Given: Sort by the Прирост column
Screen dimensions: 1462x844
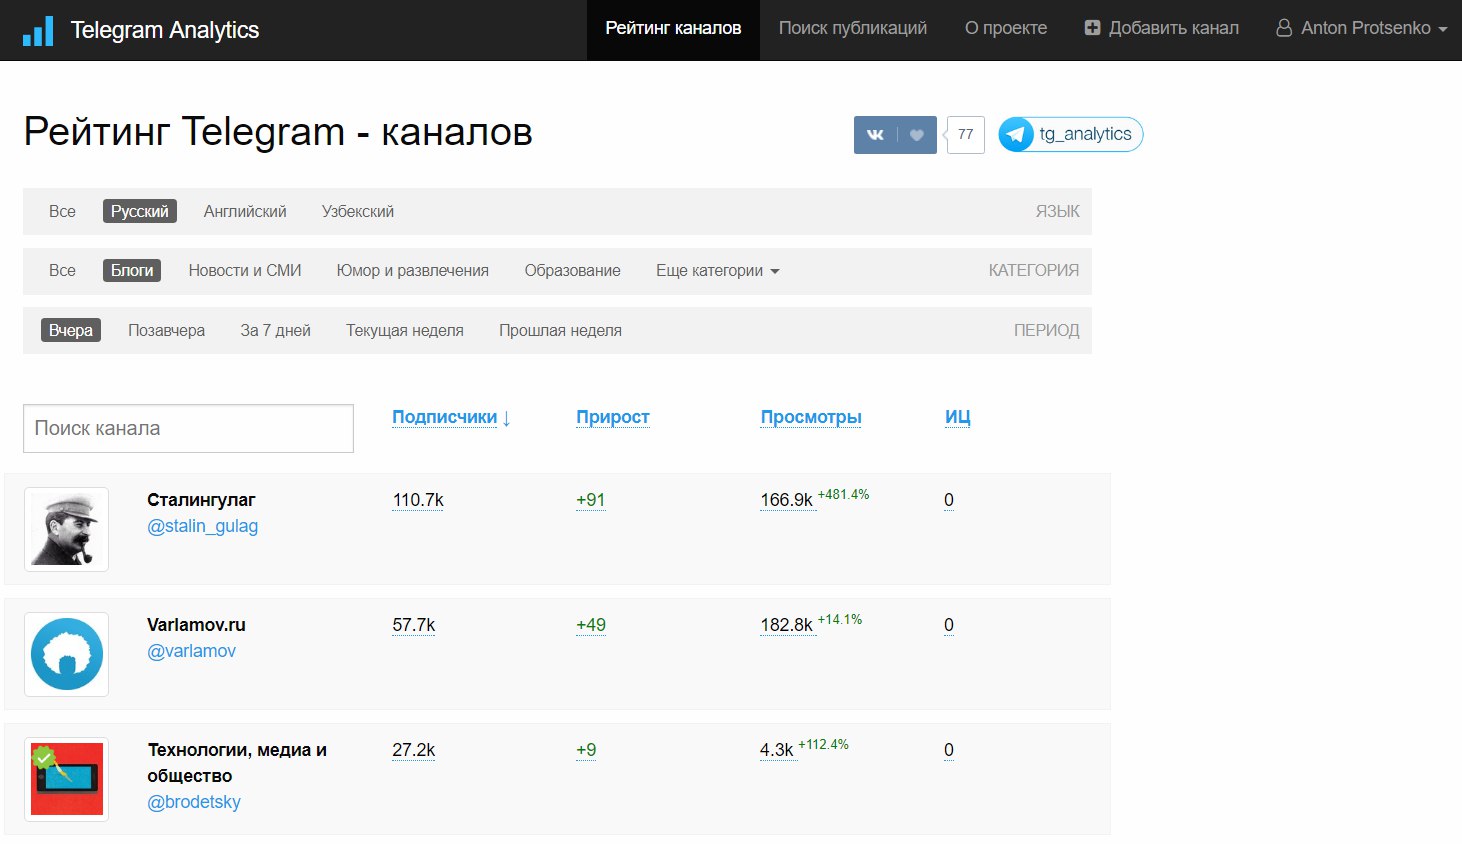Looking at the screenshot, I should click(613, 418).
